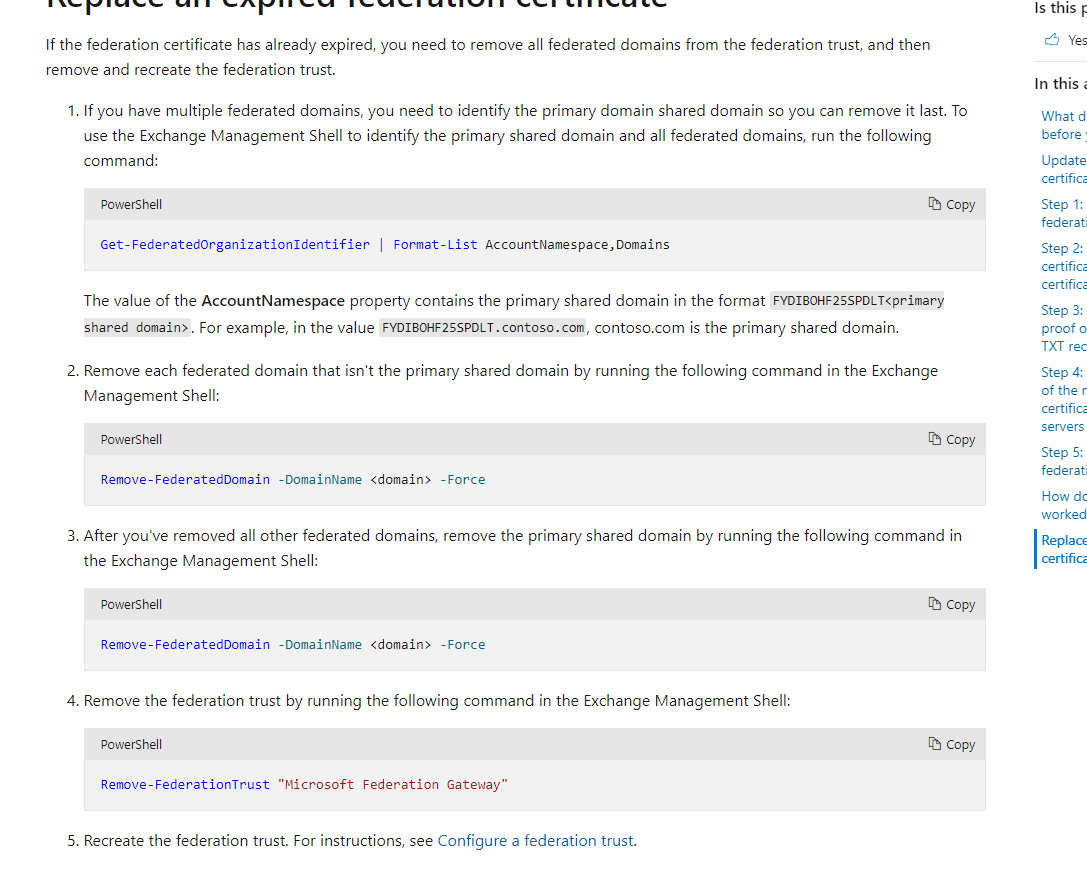Copy the Get-FederatedOrganizationIdentifier command
1087x871 pixels.
pyautogui.click(x=950, y=204)
